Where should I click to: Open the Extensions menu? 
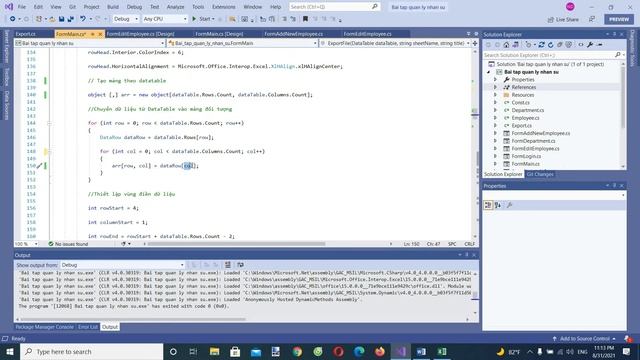coord(224,7)
